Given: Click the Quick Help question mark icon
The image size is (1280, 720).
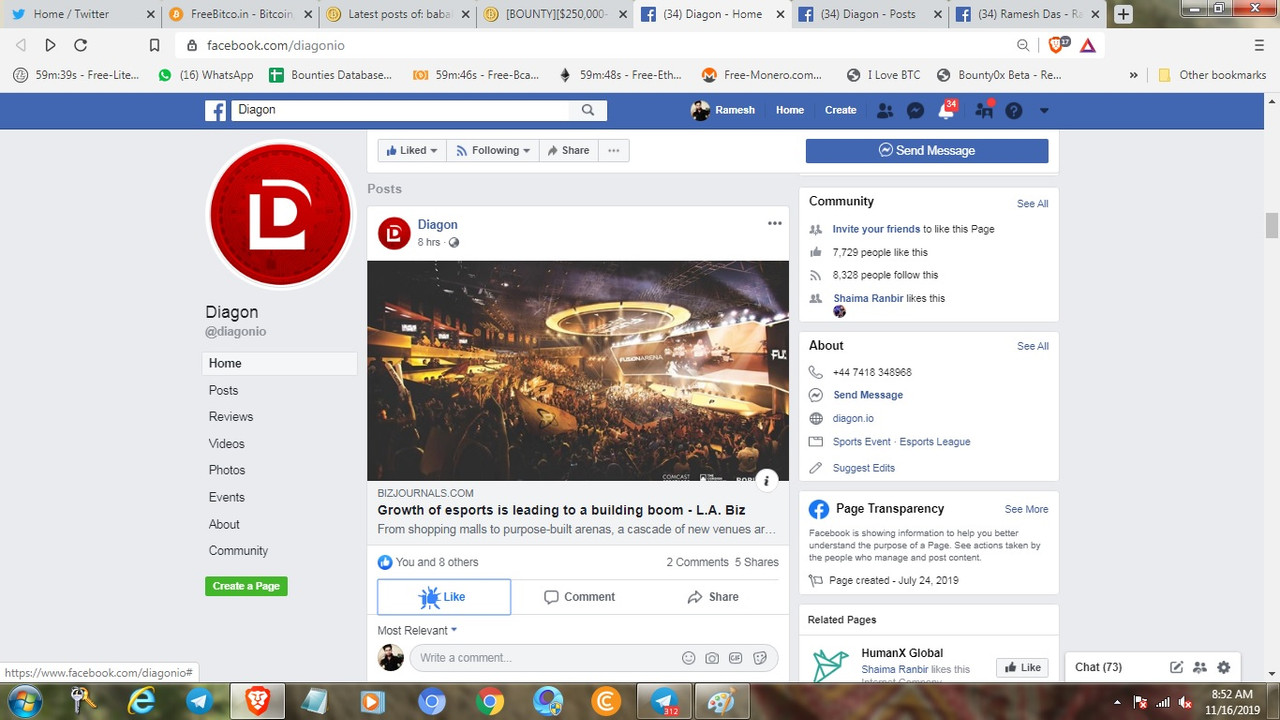Looking at the screenshot, I should pyautogui.click(x=1014, y=110).
